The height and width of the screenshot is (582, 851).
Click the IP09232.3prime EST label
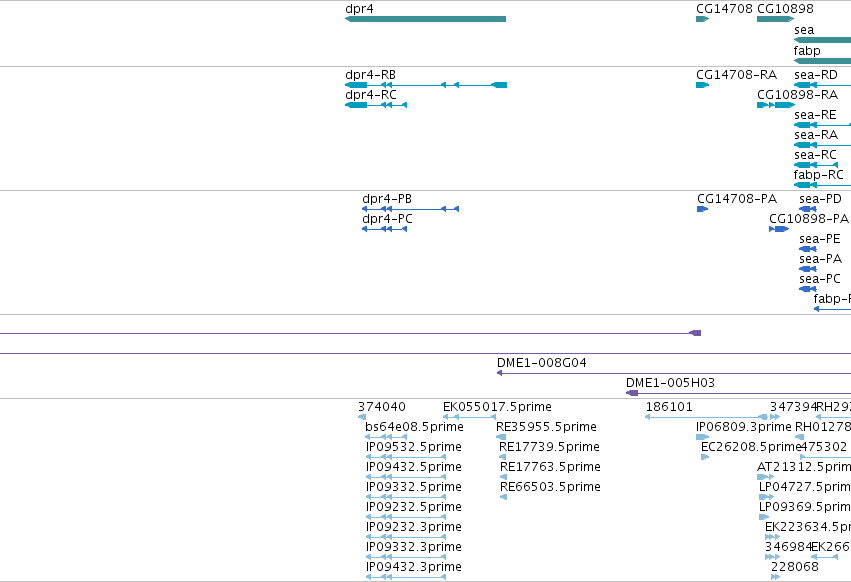[x=414, y=527]
